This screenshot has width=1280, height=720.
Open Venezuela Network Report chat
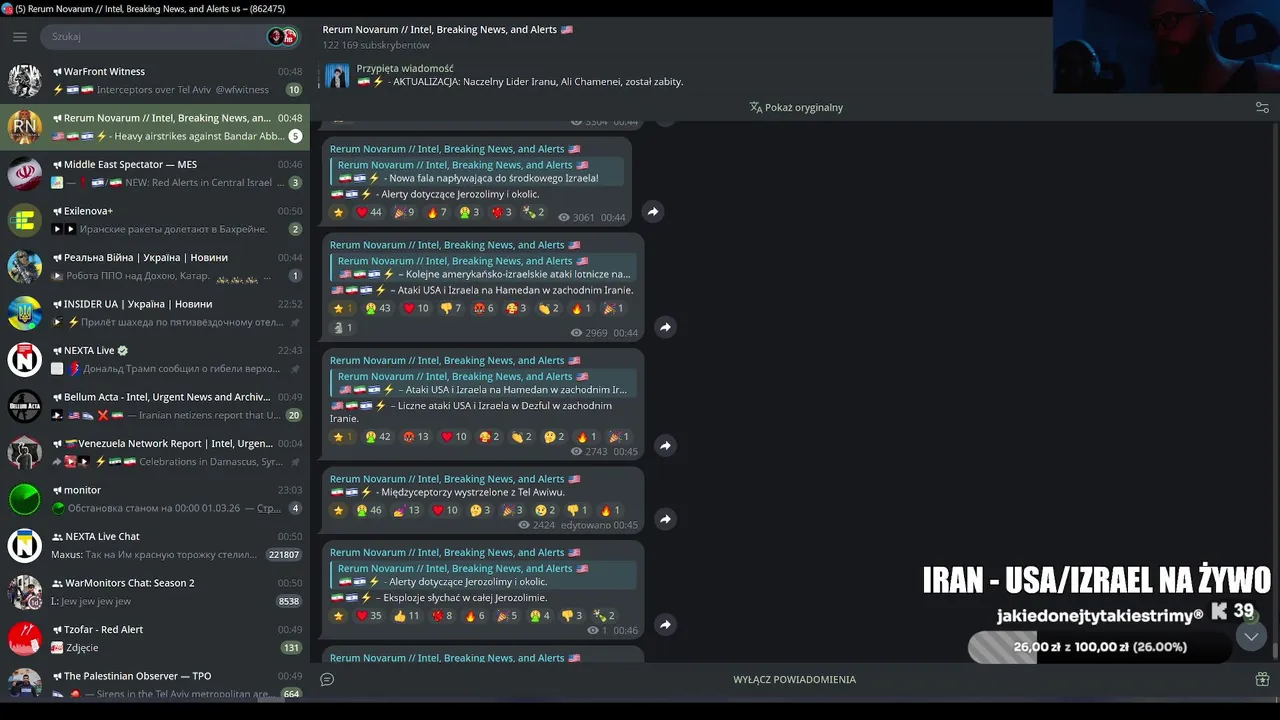click(x=155, y=452)
